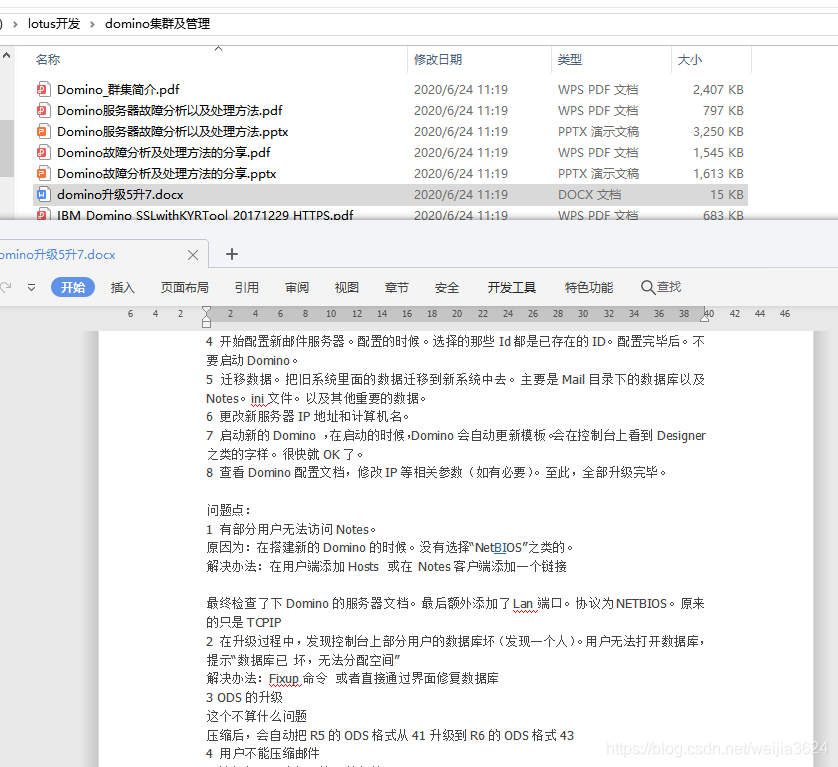Select file domino升级5升7.docx
The width and height of the screenshot is (838, 767).
tap(120, 195)
